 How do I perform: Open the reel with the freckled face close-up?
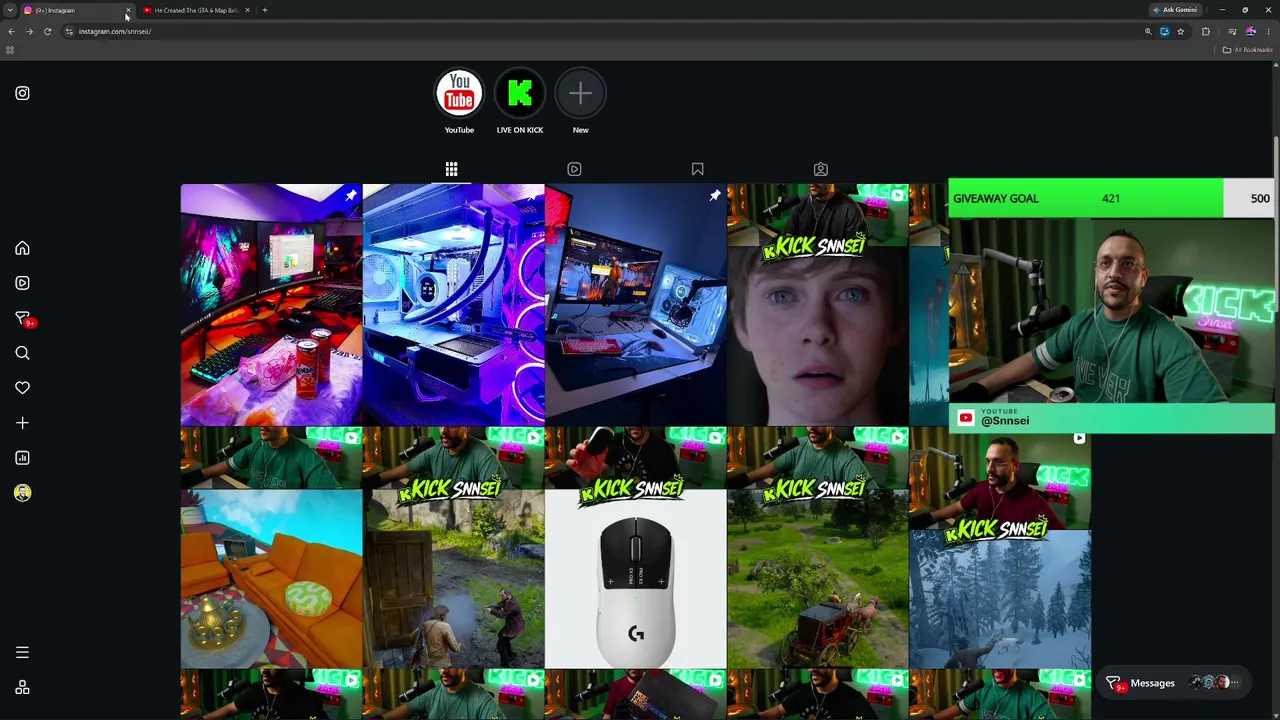[818, 305]
